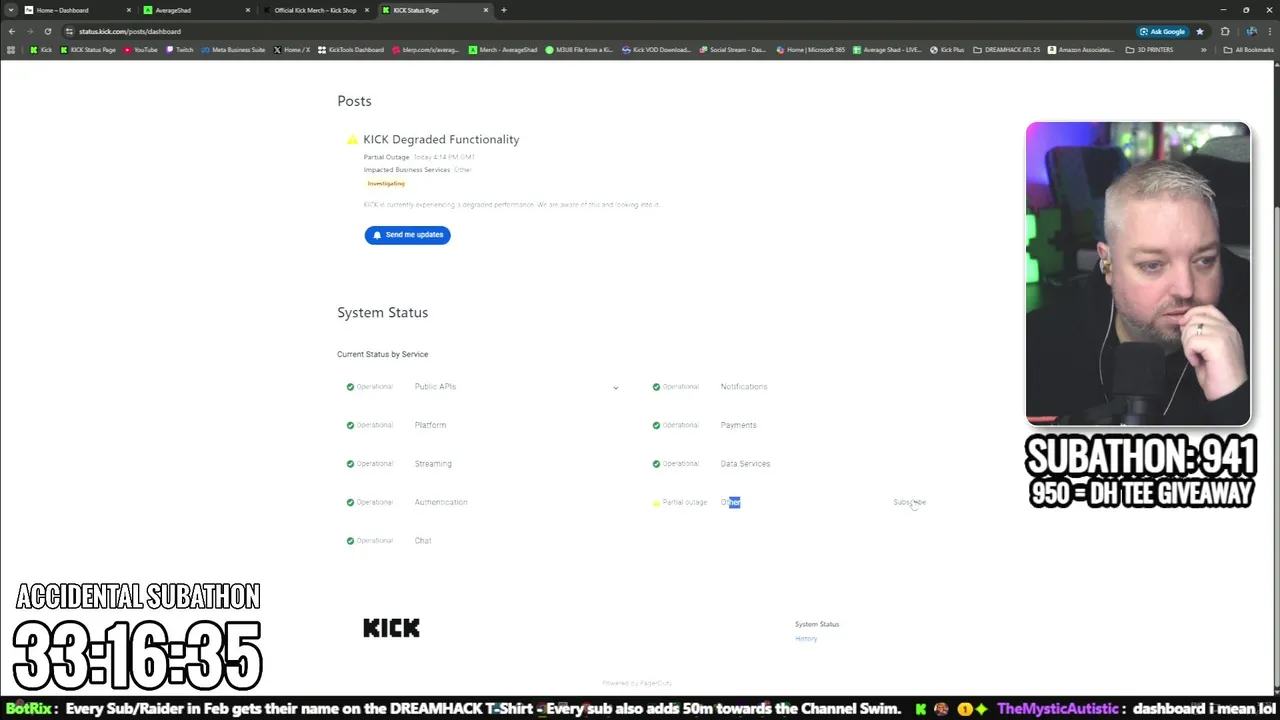Open the Chrome three-dot menu
Viewport: 1280px width, 720px height.
click(1270, 31)
